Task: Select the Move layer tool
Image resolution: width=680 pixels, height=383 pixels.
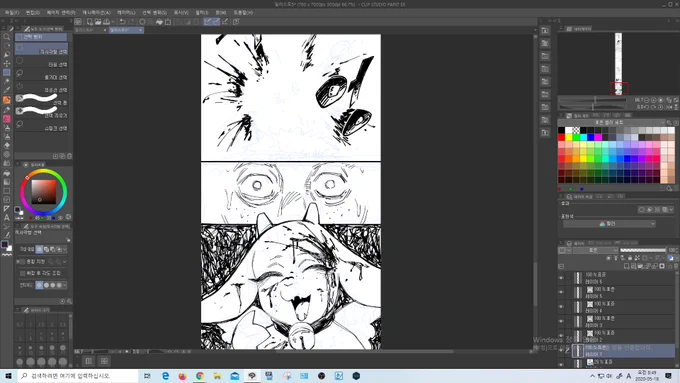Action: (x=7, y=64)
